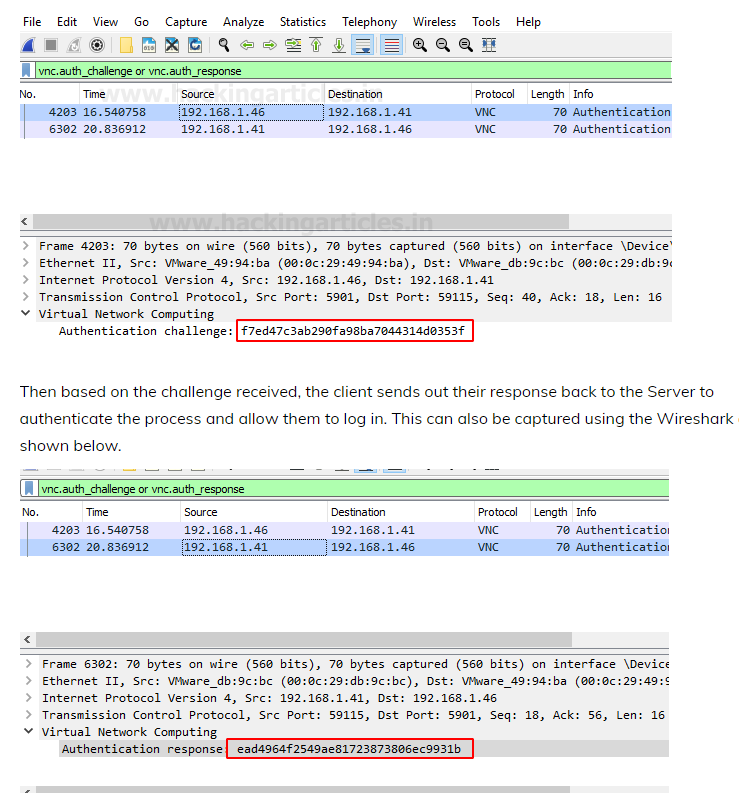The width and height of the screenshot is (739, 798).
Task: Click the Zoom out icon
Action: tap(443, 45)
